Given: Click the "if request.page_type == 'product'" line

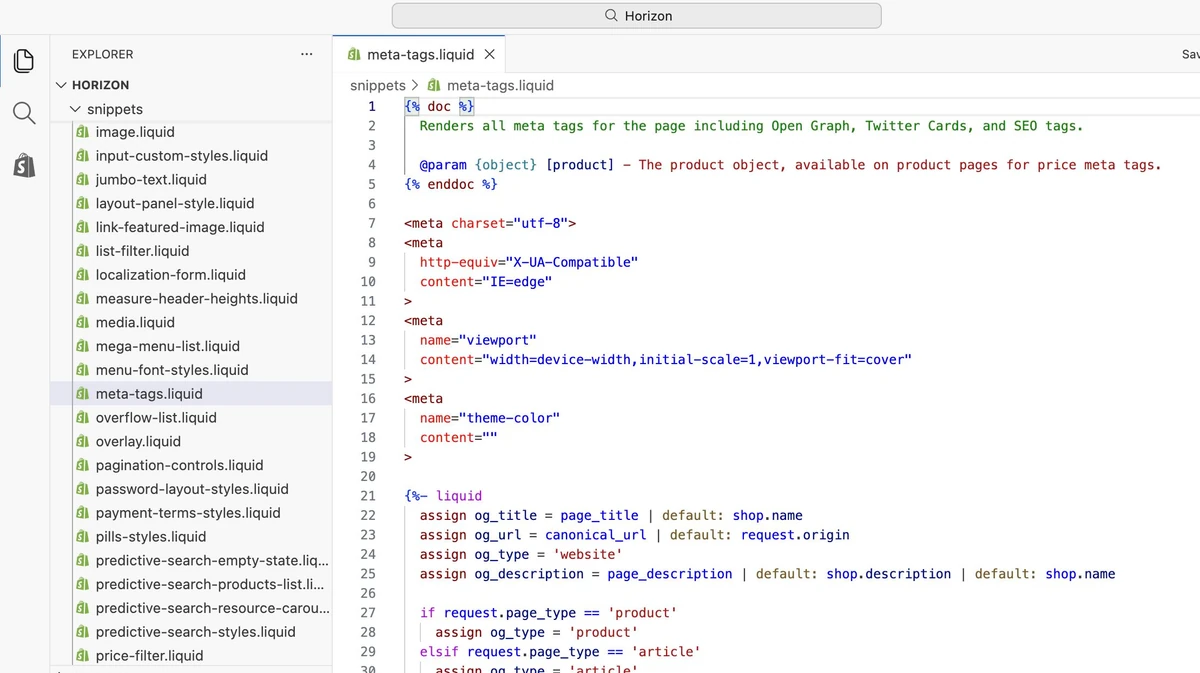Looking at the screenshot, I should coord(548,613).
